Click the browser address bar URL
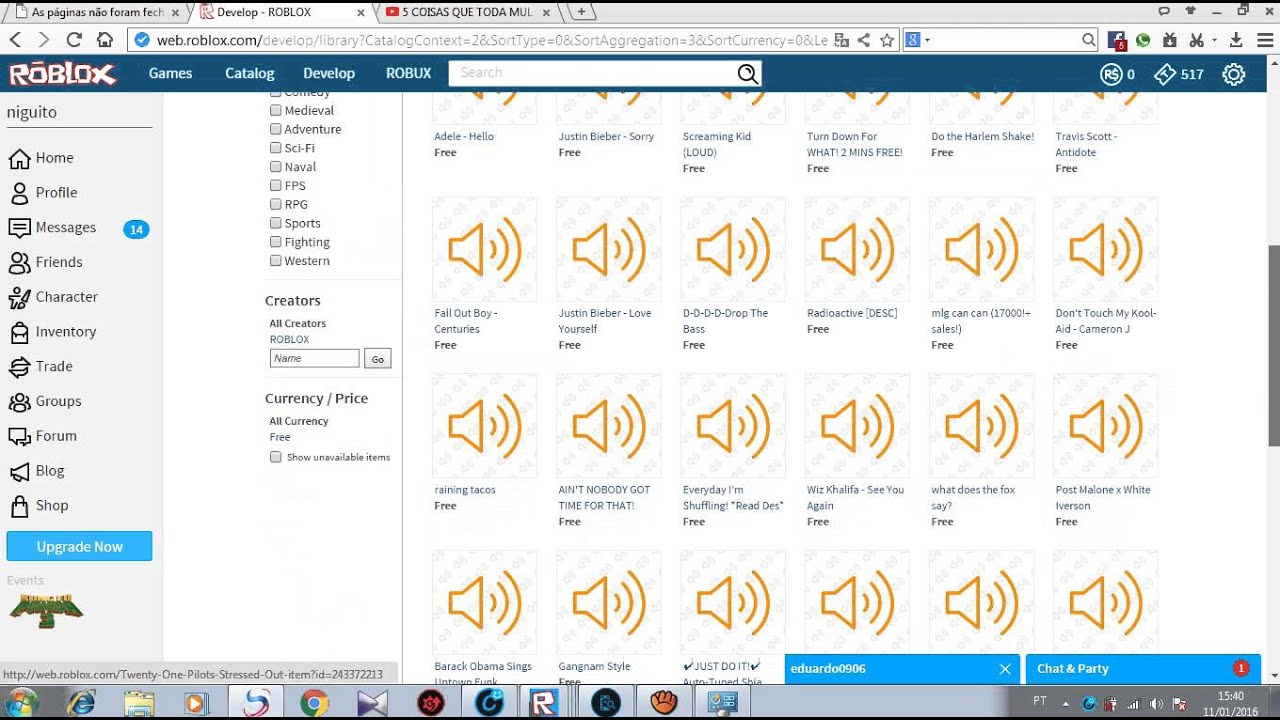 492,40
